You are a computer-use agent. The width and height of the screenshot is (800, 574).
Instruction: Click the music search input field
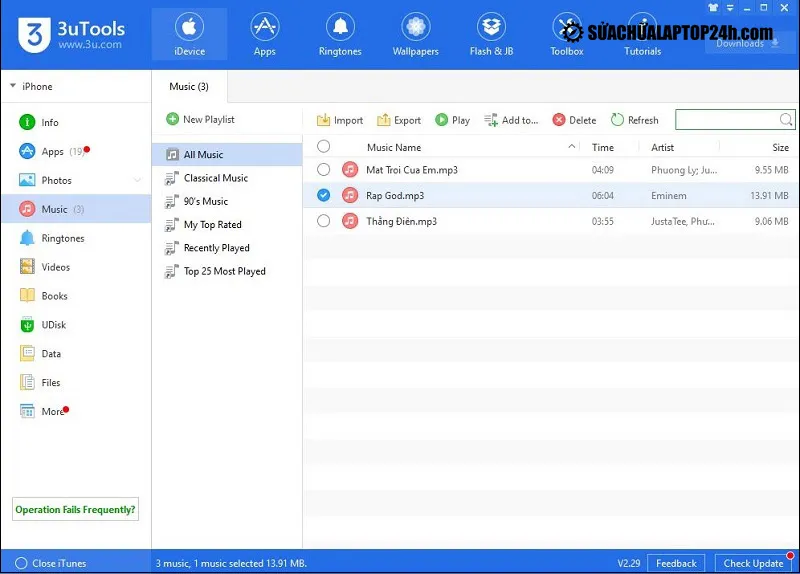727,120
